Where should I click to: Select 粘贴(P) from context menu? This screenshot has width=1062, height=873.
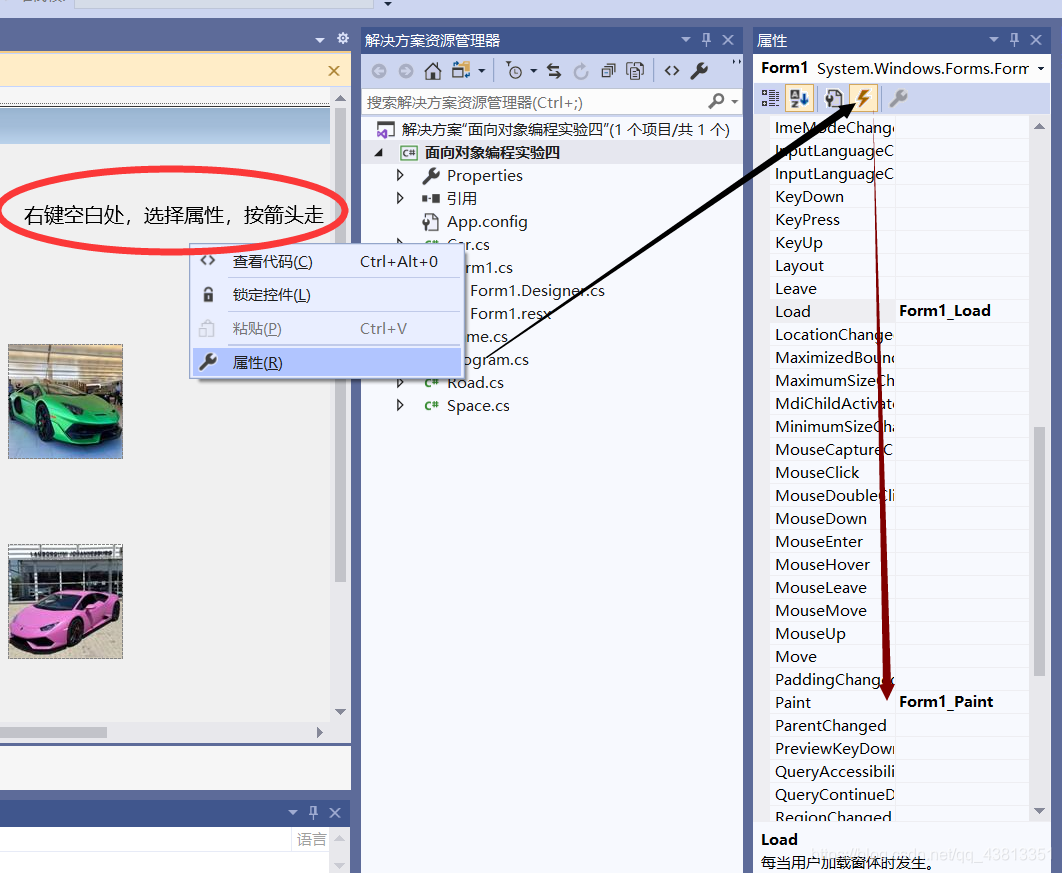click(x=328, y=328)
